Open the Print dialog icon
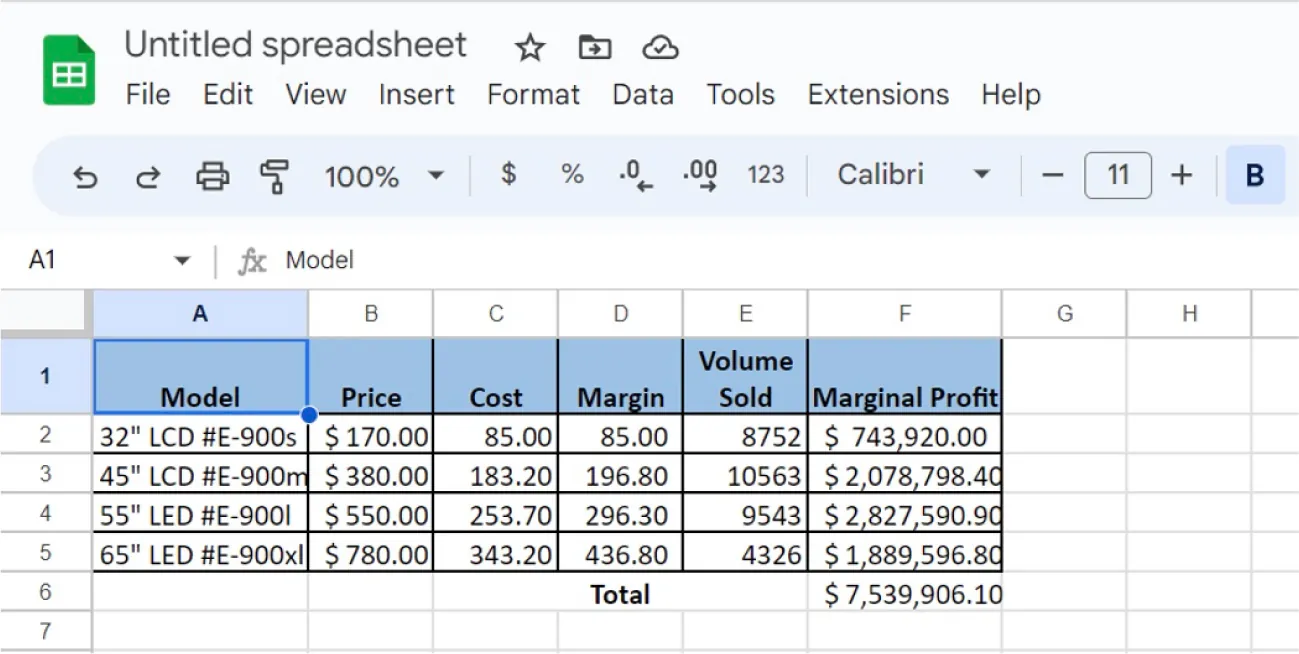The width and height of the screenshot is (1299, 654). (211, 176)
